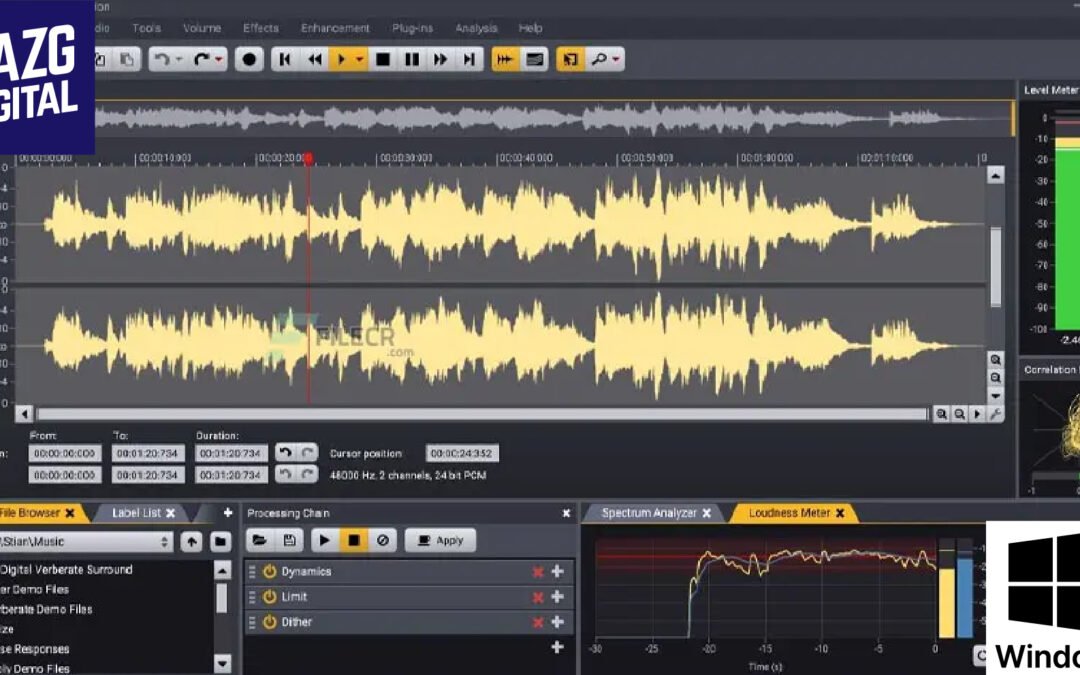The image size is (1080, 675).
Task: Preview processing chain with its play button
Action: (324, 541)
